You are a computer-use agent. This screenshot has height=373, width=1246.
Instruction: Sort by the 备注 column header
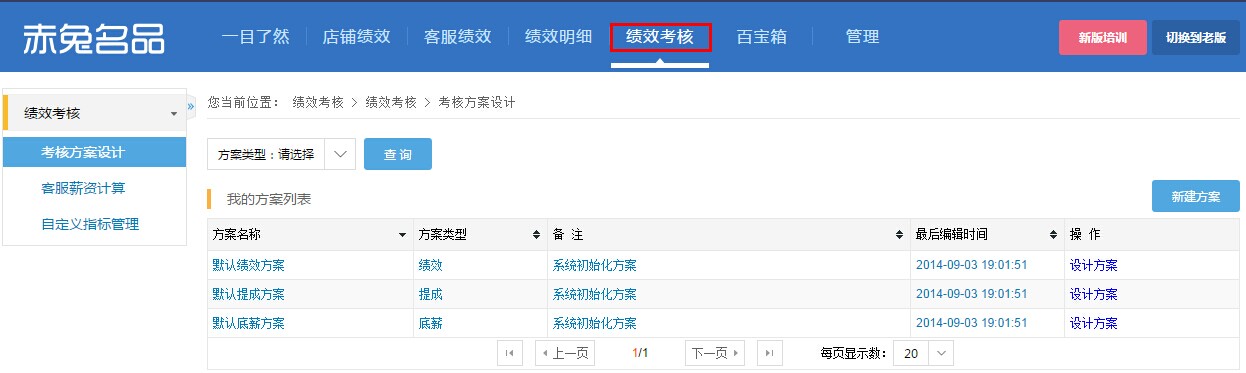click(x=728, y=235)
